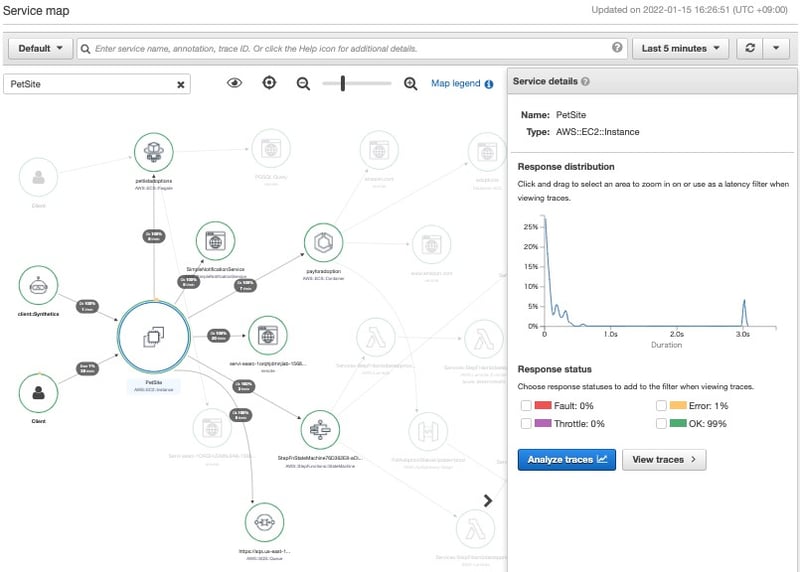Check the OK: 99% checkbox
The width and height of the screenshot is (800, 572).
(x=661, y=424)
